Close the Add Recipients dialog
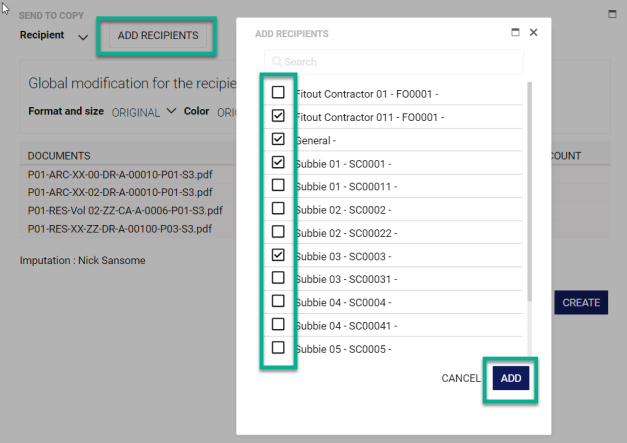 click(533, 32)
